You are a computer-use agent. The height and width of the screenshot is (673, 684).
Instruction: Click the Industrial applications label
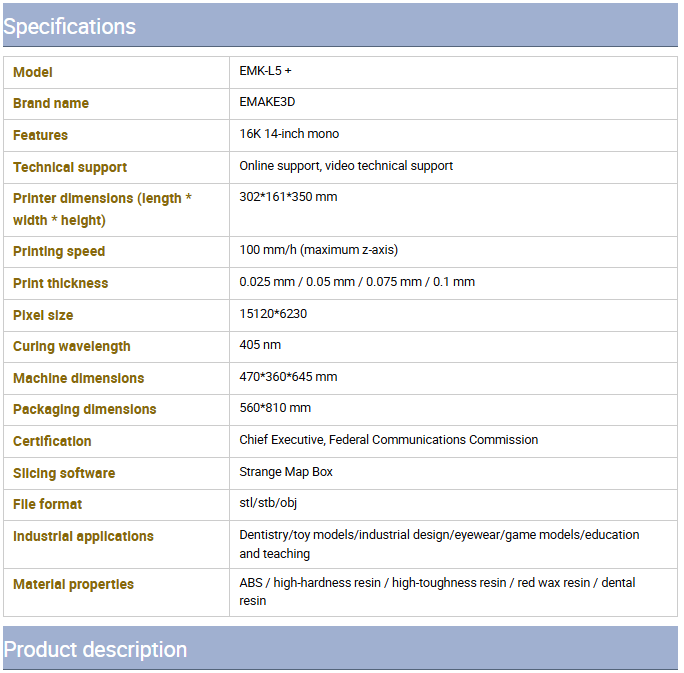pyautogui.click(x=83, y=536)
